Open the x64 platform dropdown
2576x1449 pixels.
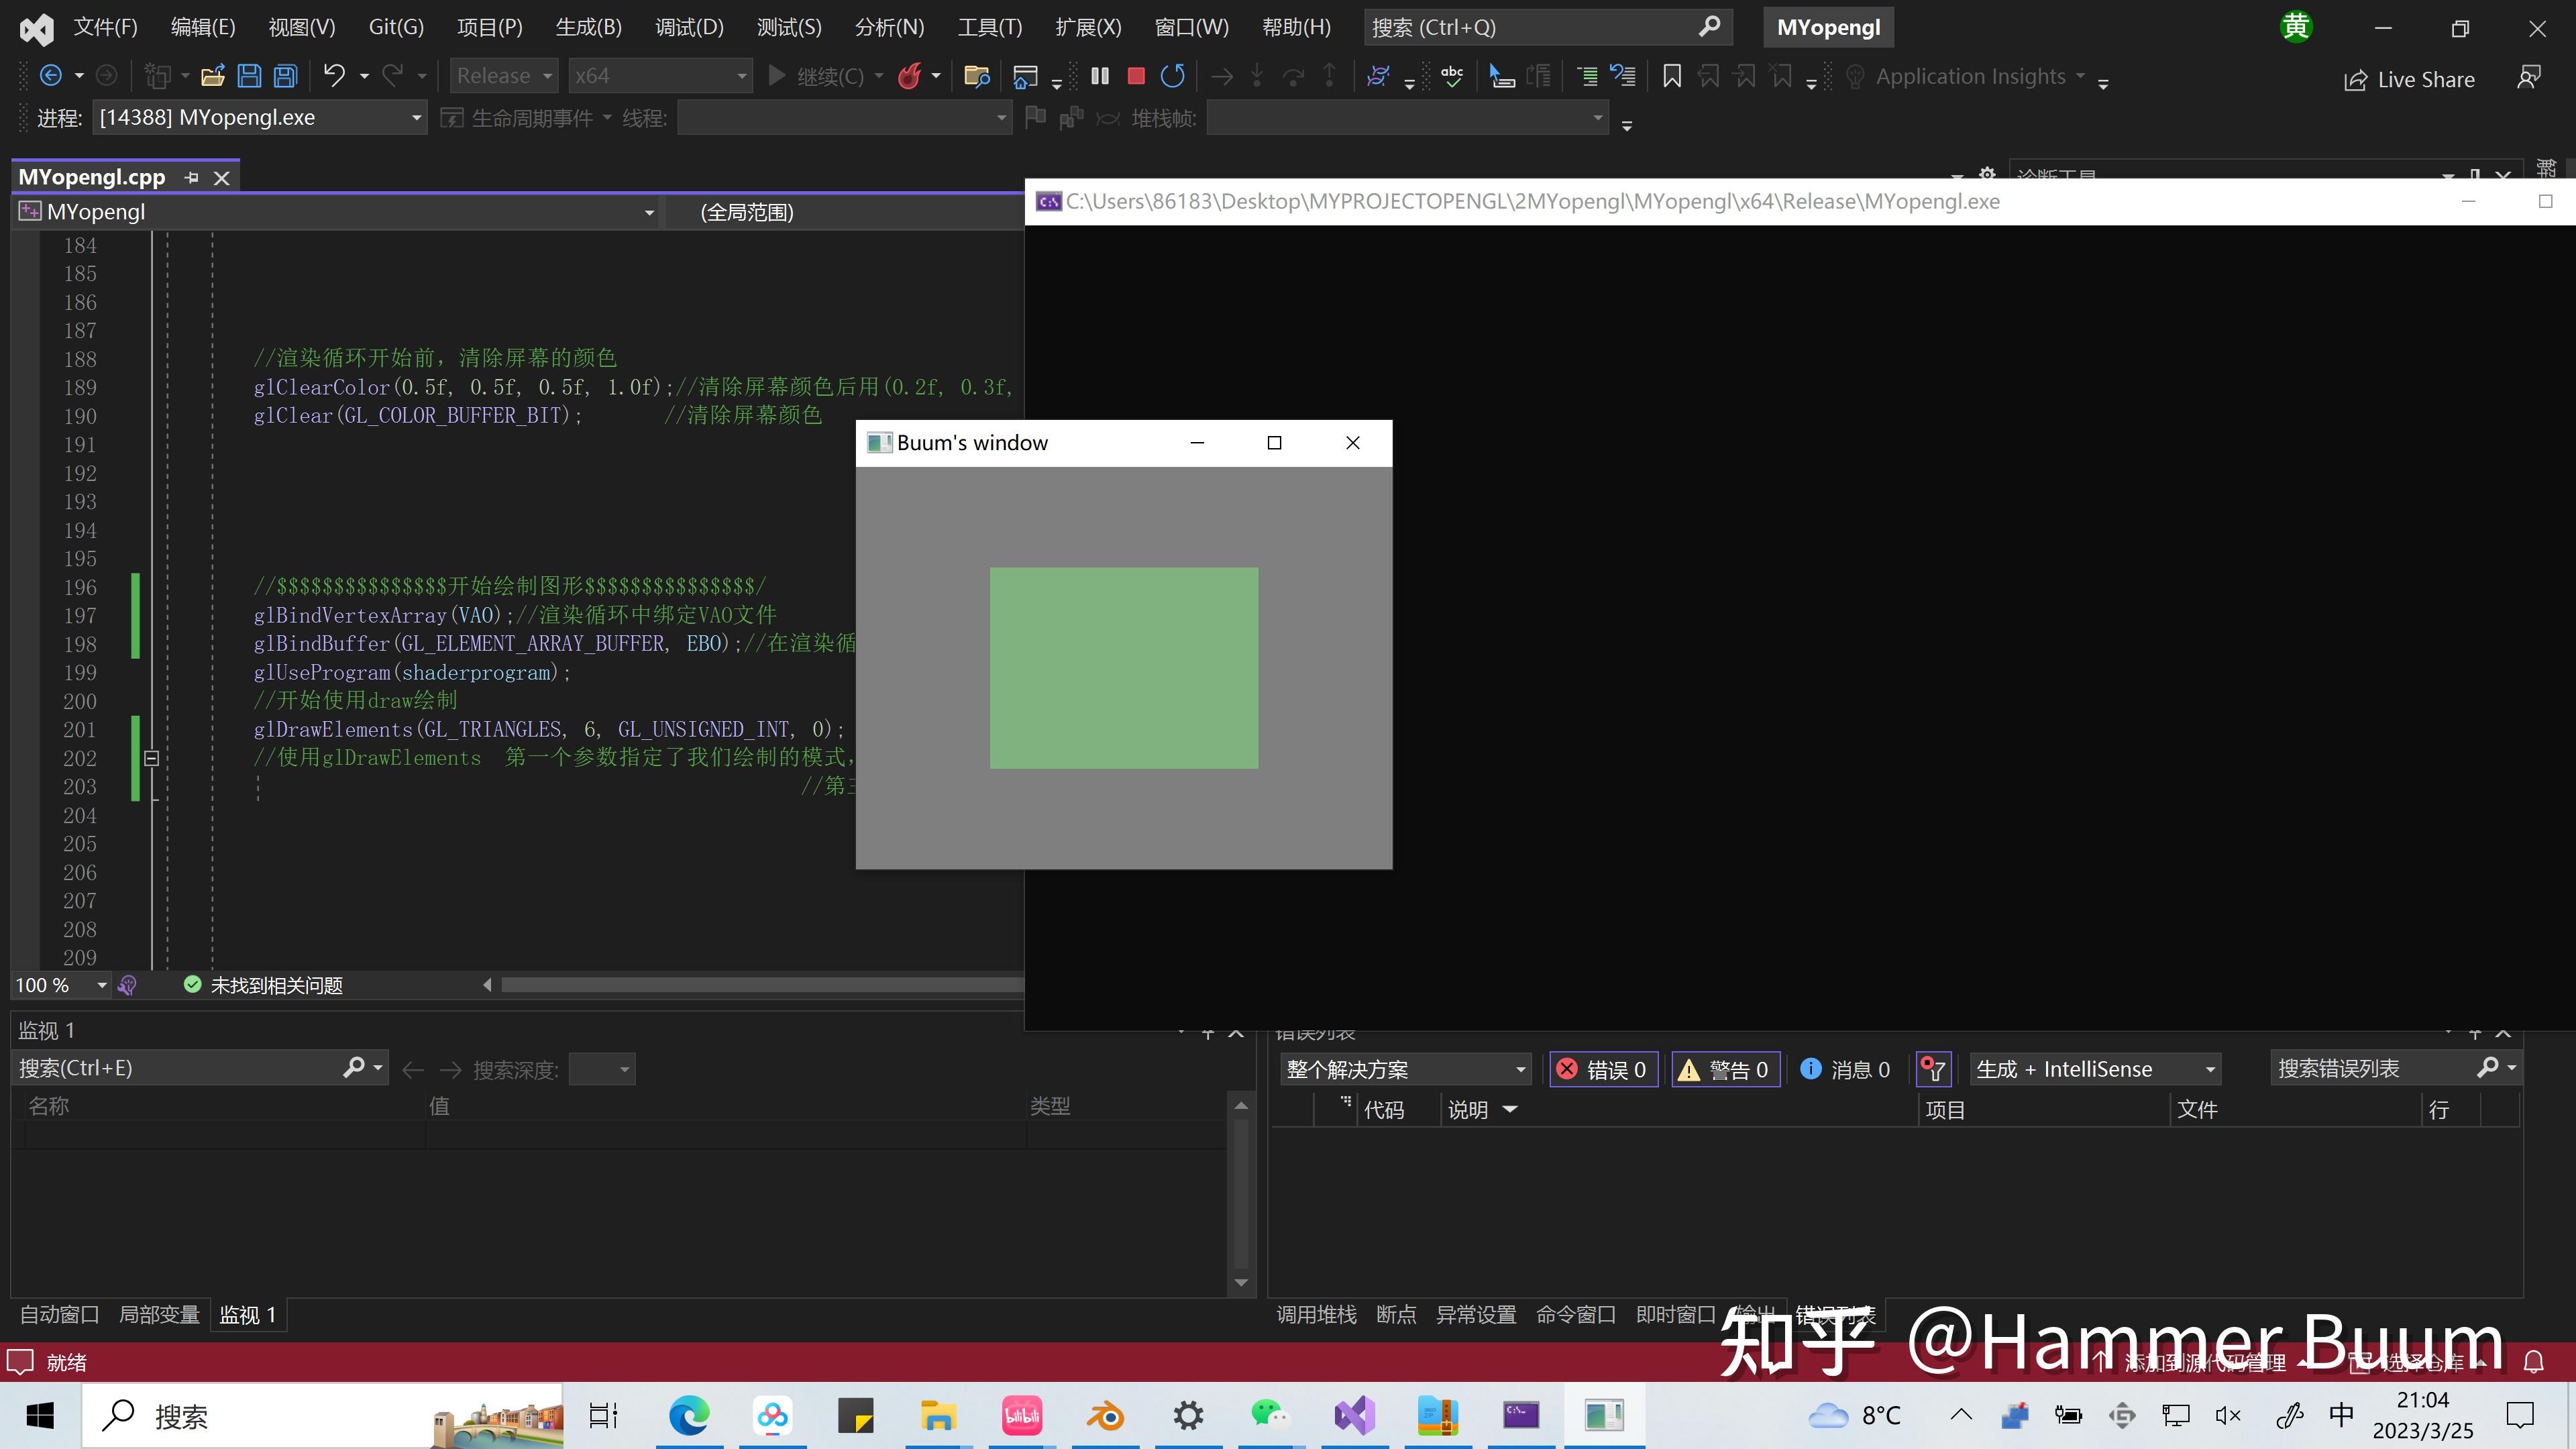click(659, 75)
